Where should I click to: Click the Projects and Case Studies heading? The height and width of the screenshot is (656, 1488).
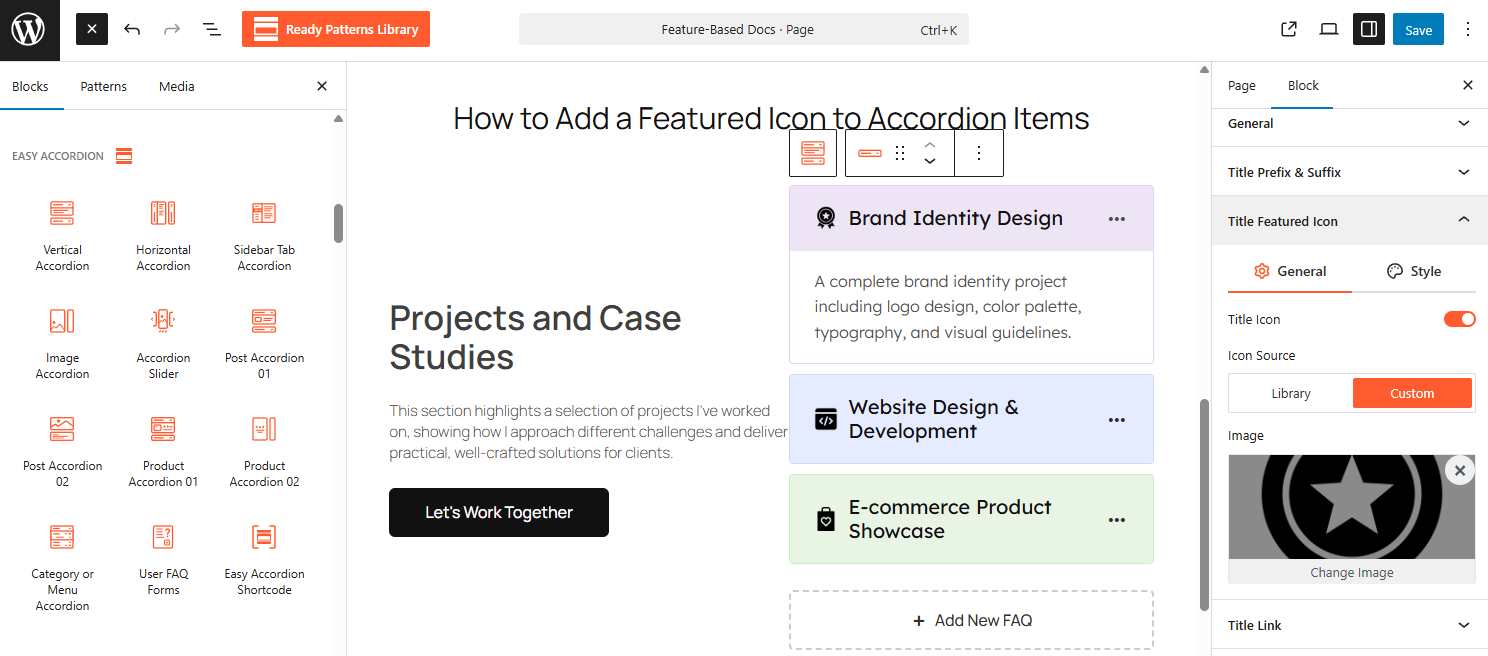(535, 337)
